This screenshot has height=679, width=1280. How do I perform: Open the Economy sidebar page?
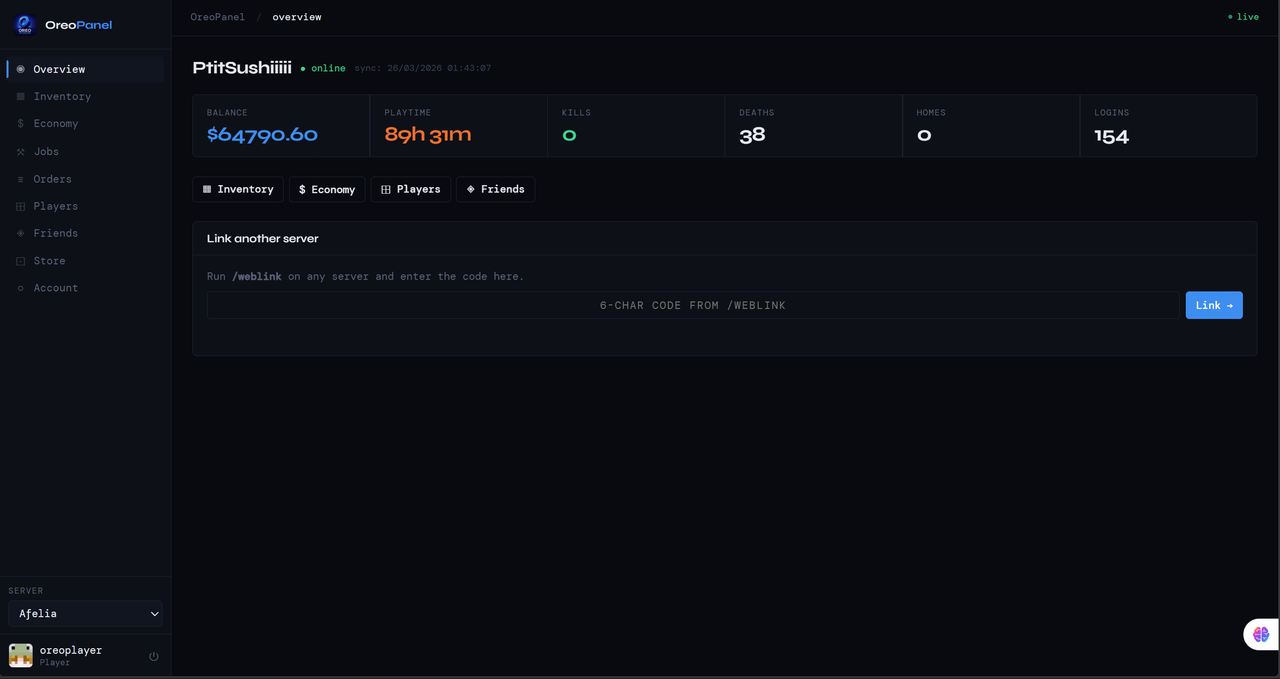[86, 124]
